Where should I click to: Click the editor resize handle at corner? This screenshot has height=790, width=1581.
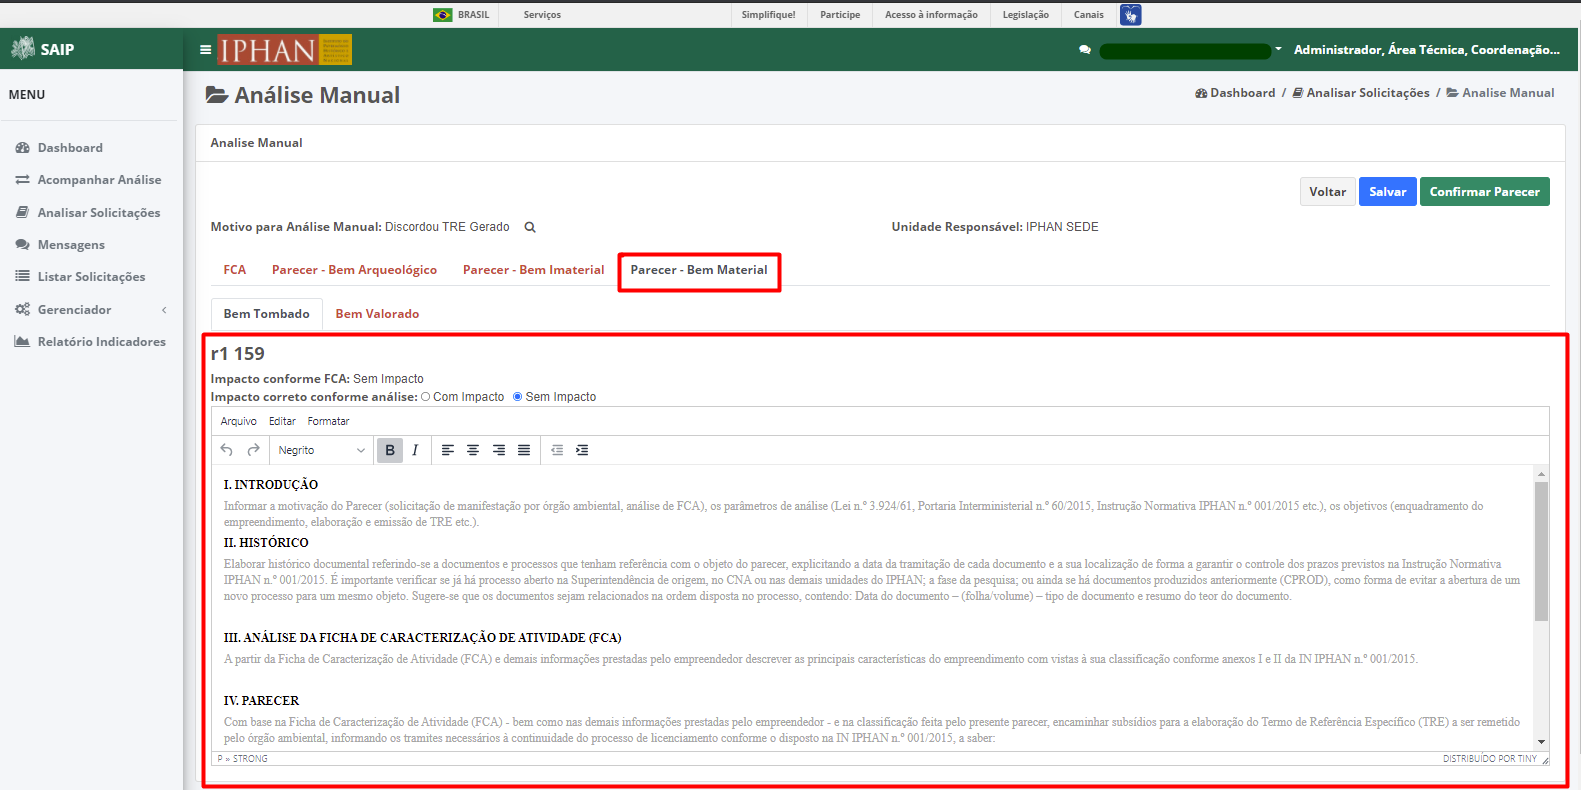1545,761
